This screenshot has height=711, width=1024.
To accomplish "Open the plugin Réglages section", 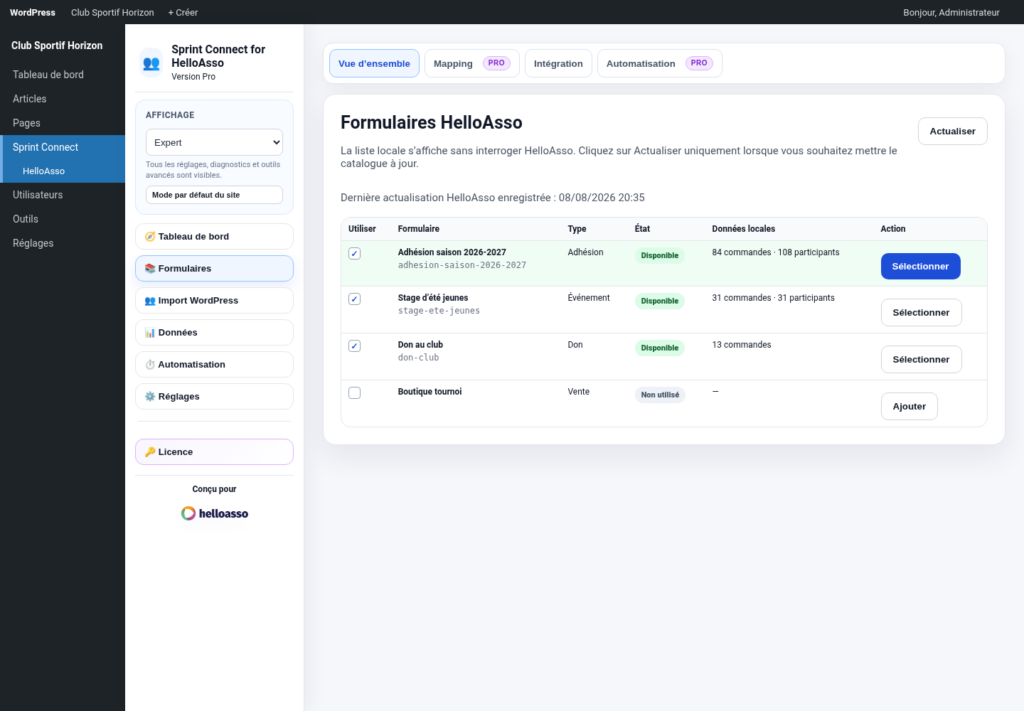I will pyautogui.click(x=214, y=396).
